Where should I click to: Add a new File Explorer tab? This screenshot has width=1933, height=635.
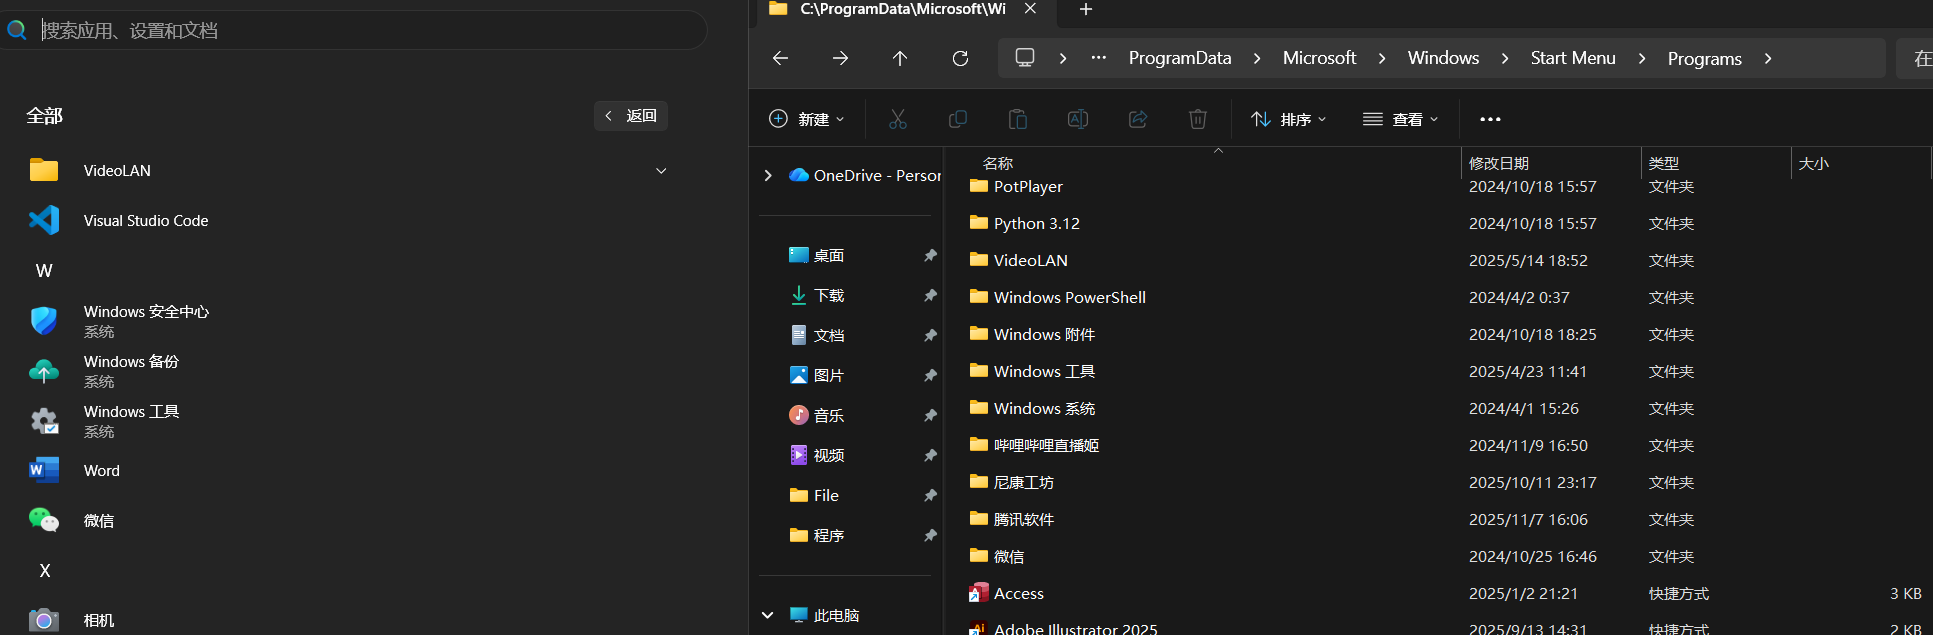pos(1086,9)
